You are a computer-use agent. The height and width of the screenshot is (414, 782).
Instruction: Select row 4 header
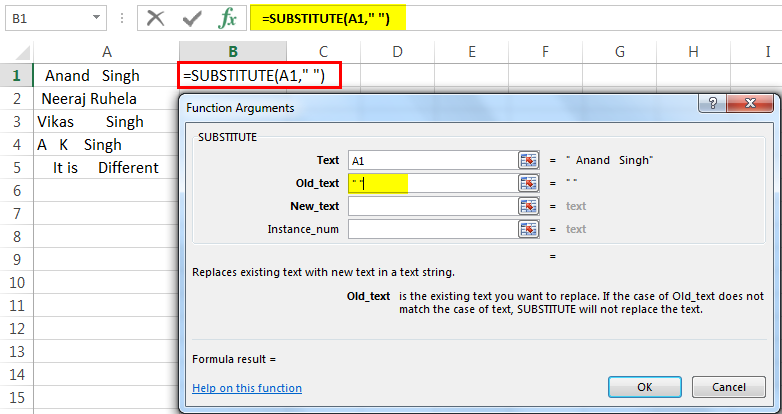pos(16,144)
